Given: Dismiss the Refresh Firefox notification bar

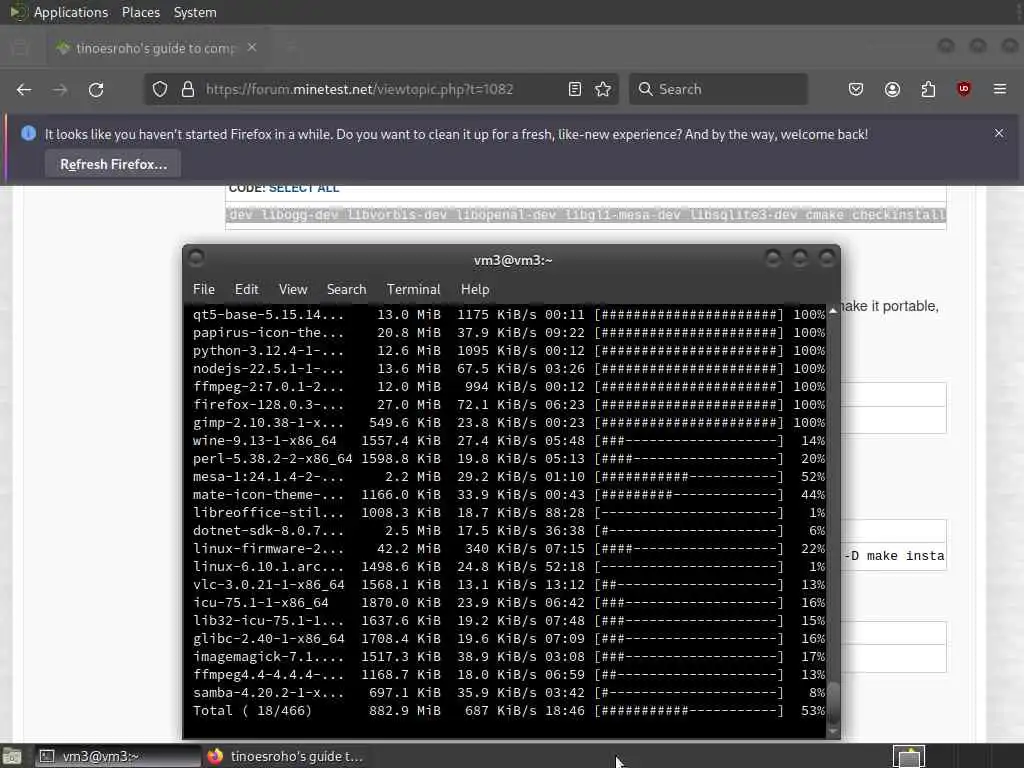Looking at the screenshot, I should point(999,133).
